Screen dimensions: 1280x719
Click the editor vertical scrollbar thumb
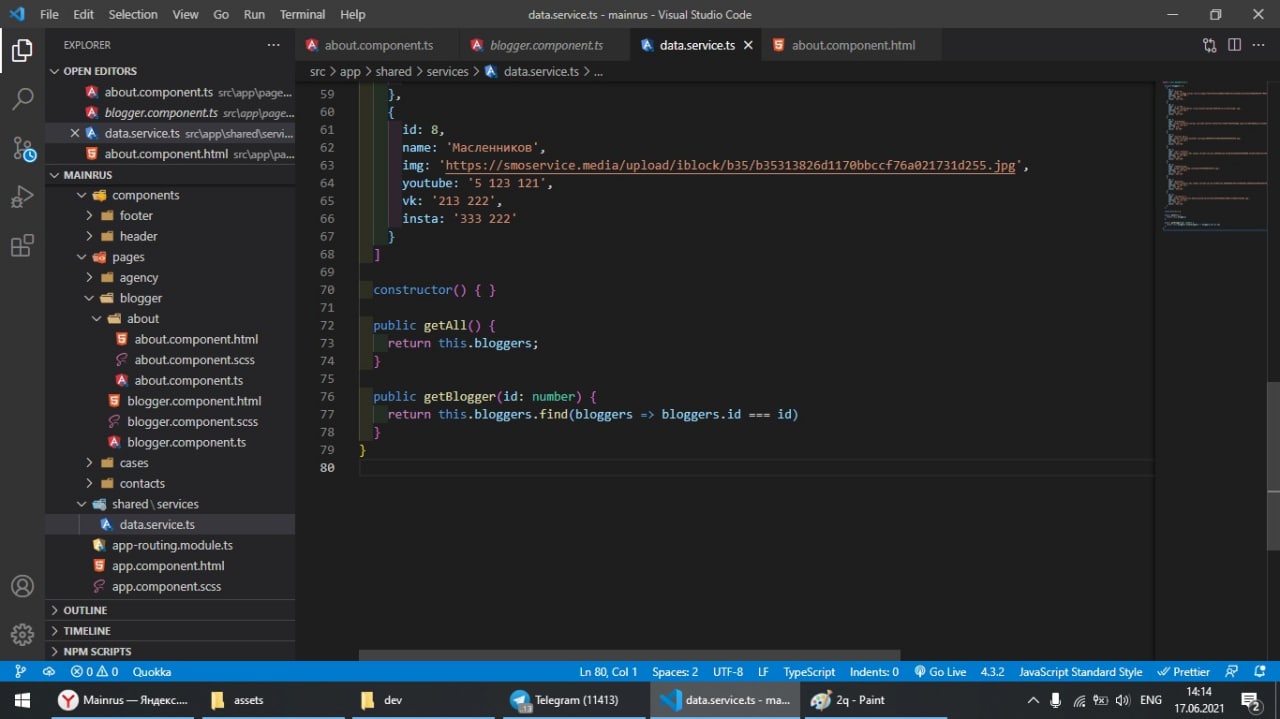pos(1273,465)
